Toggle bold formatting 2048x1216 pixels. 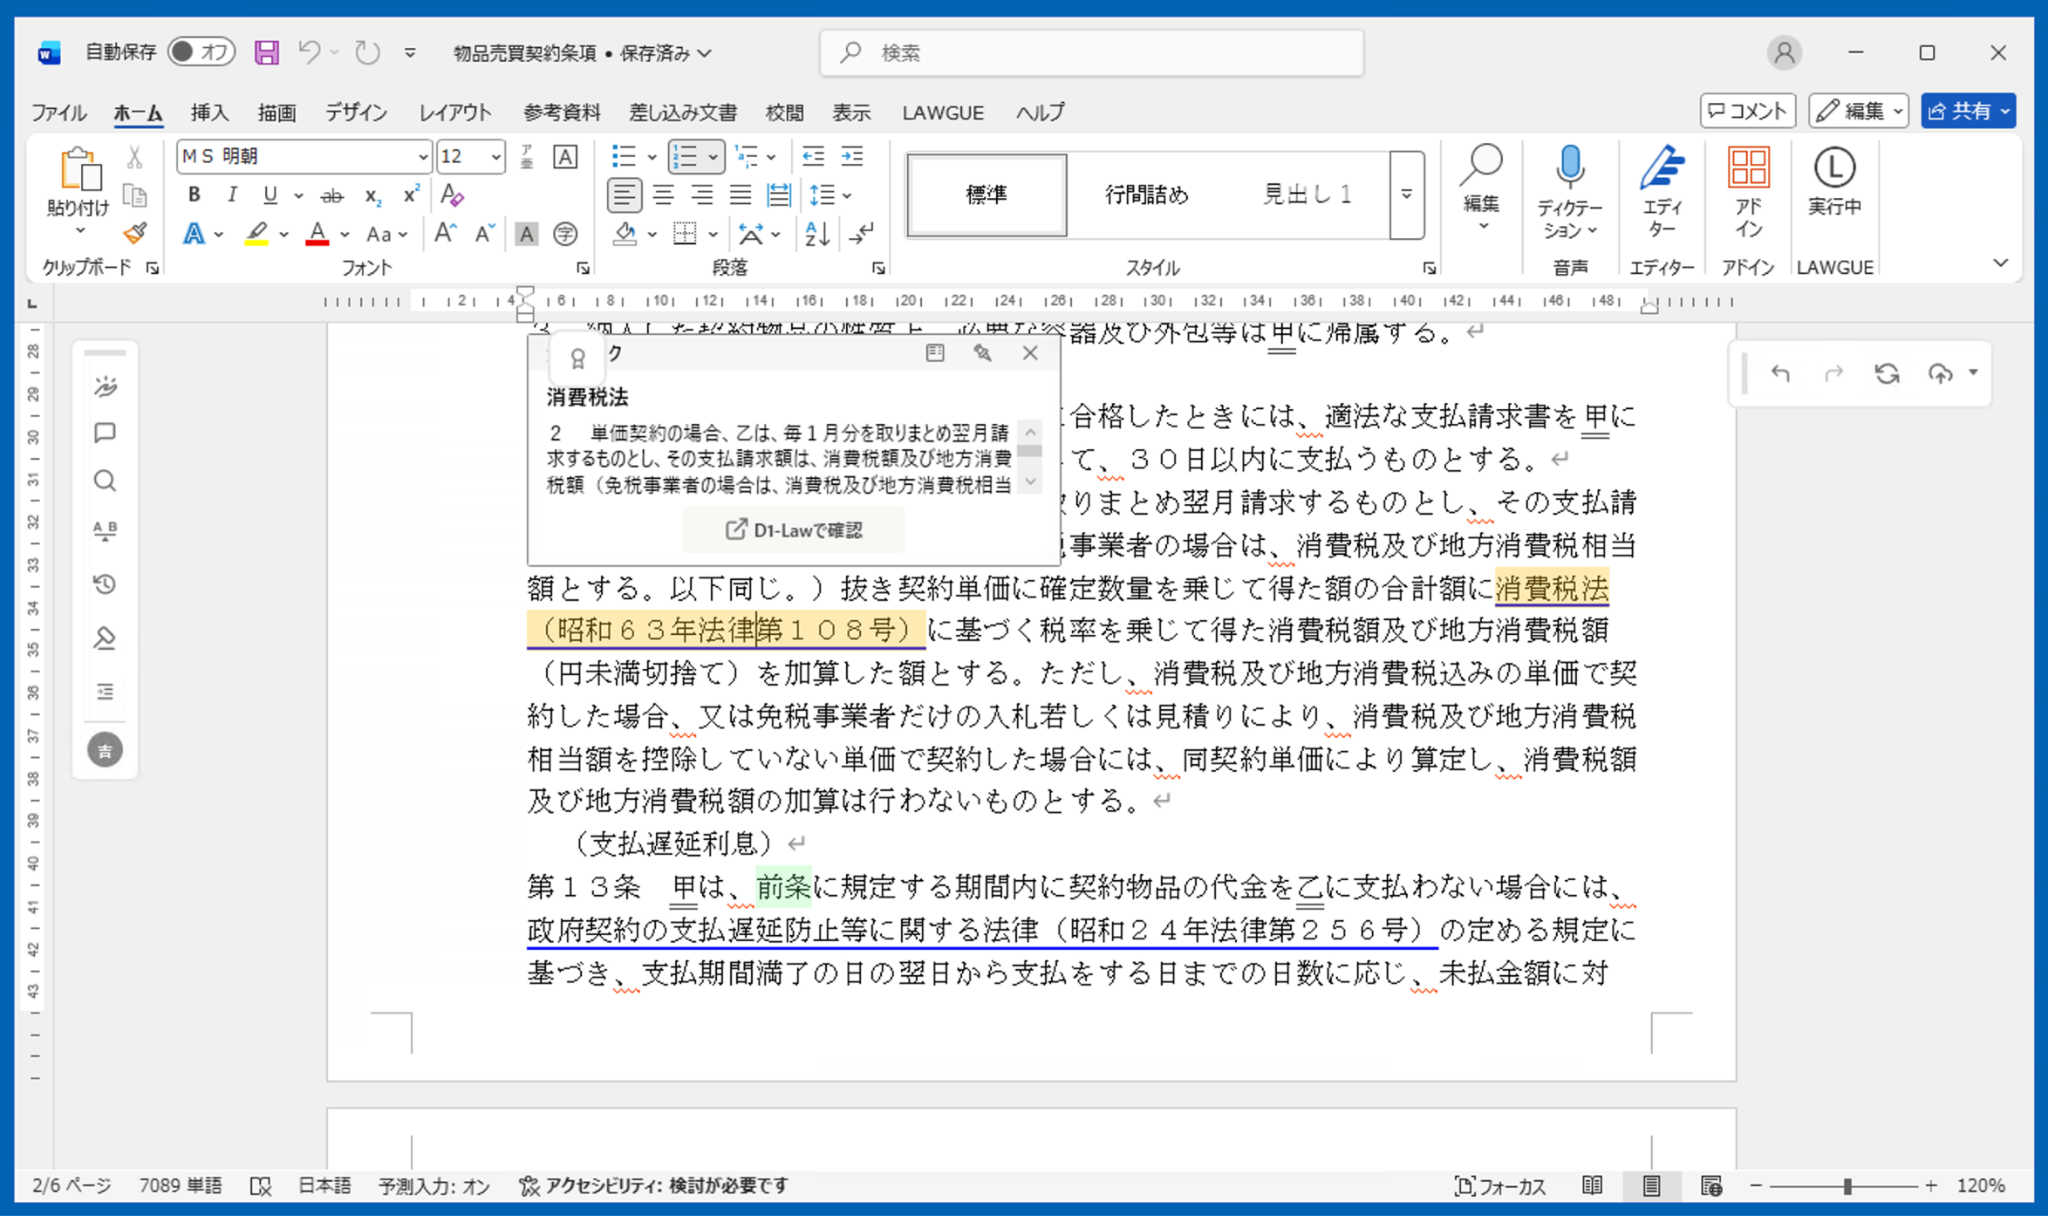point(194,195)
